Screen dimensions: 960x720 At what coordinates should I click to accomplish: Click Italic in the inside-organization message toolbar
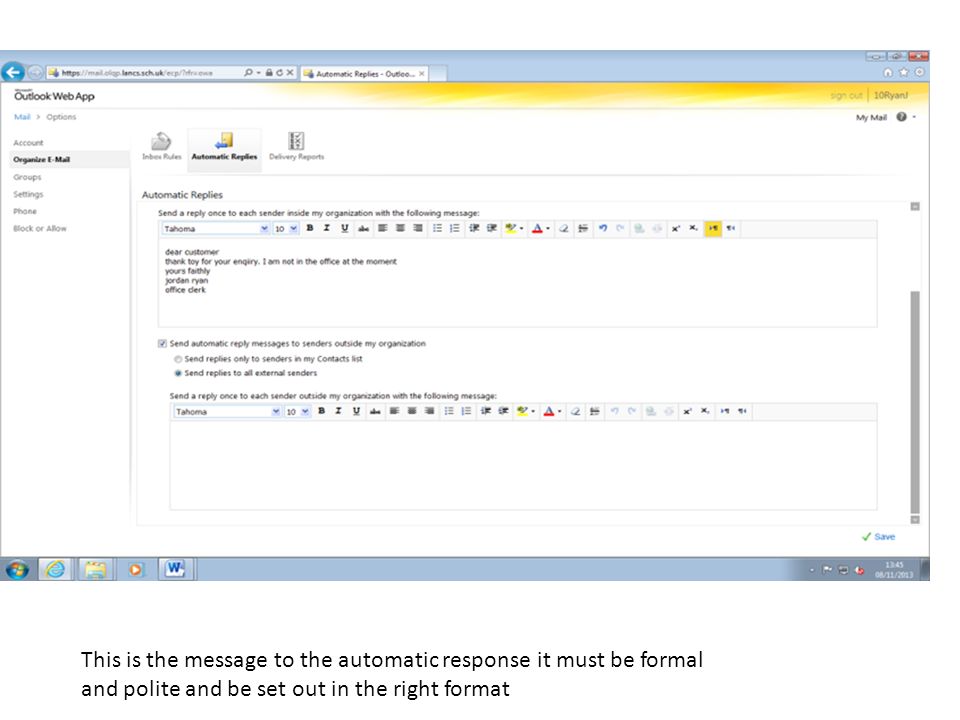[327, 228]
